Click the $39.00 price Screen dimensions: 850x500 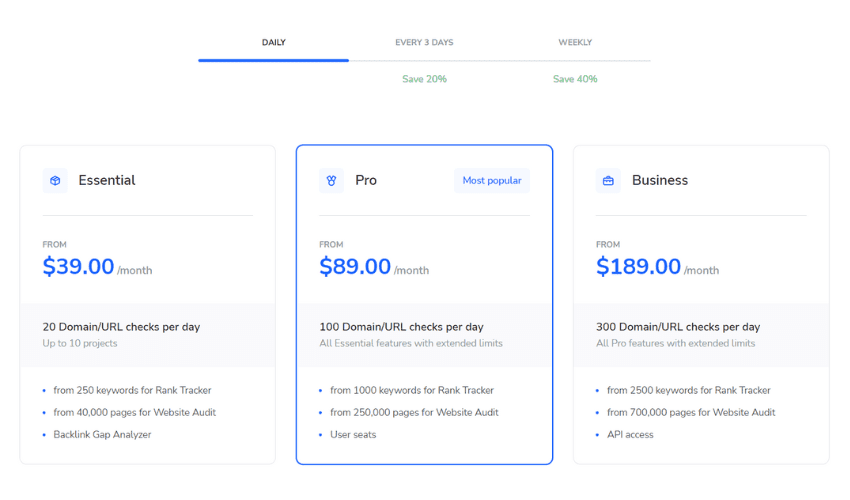point(79,266)
